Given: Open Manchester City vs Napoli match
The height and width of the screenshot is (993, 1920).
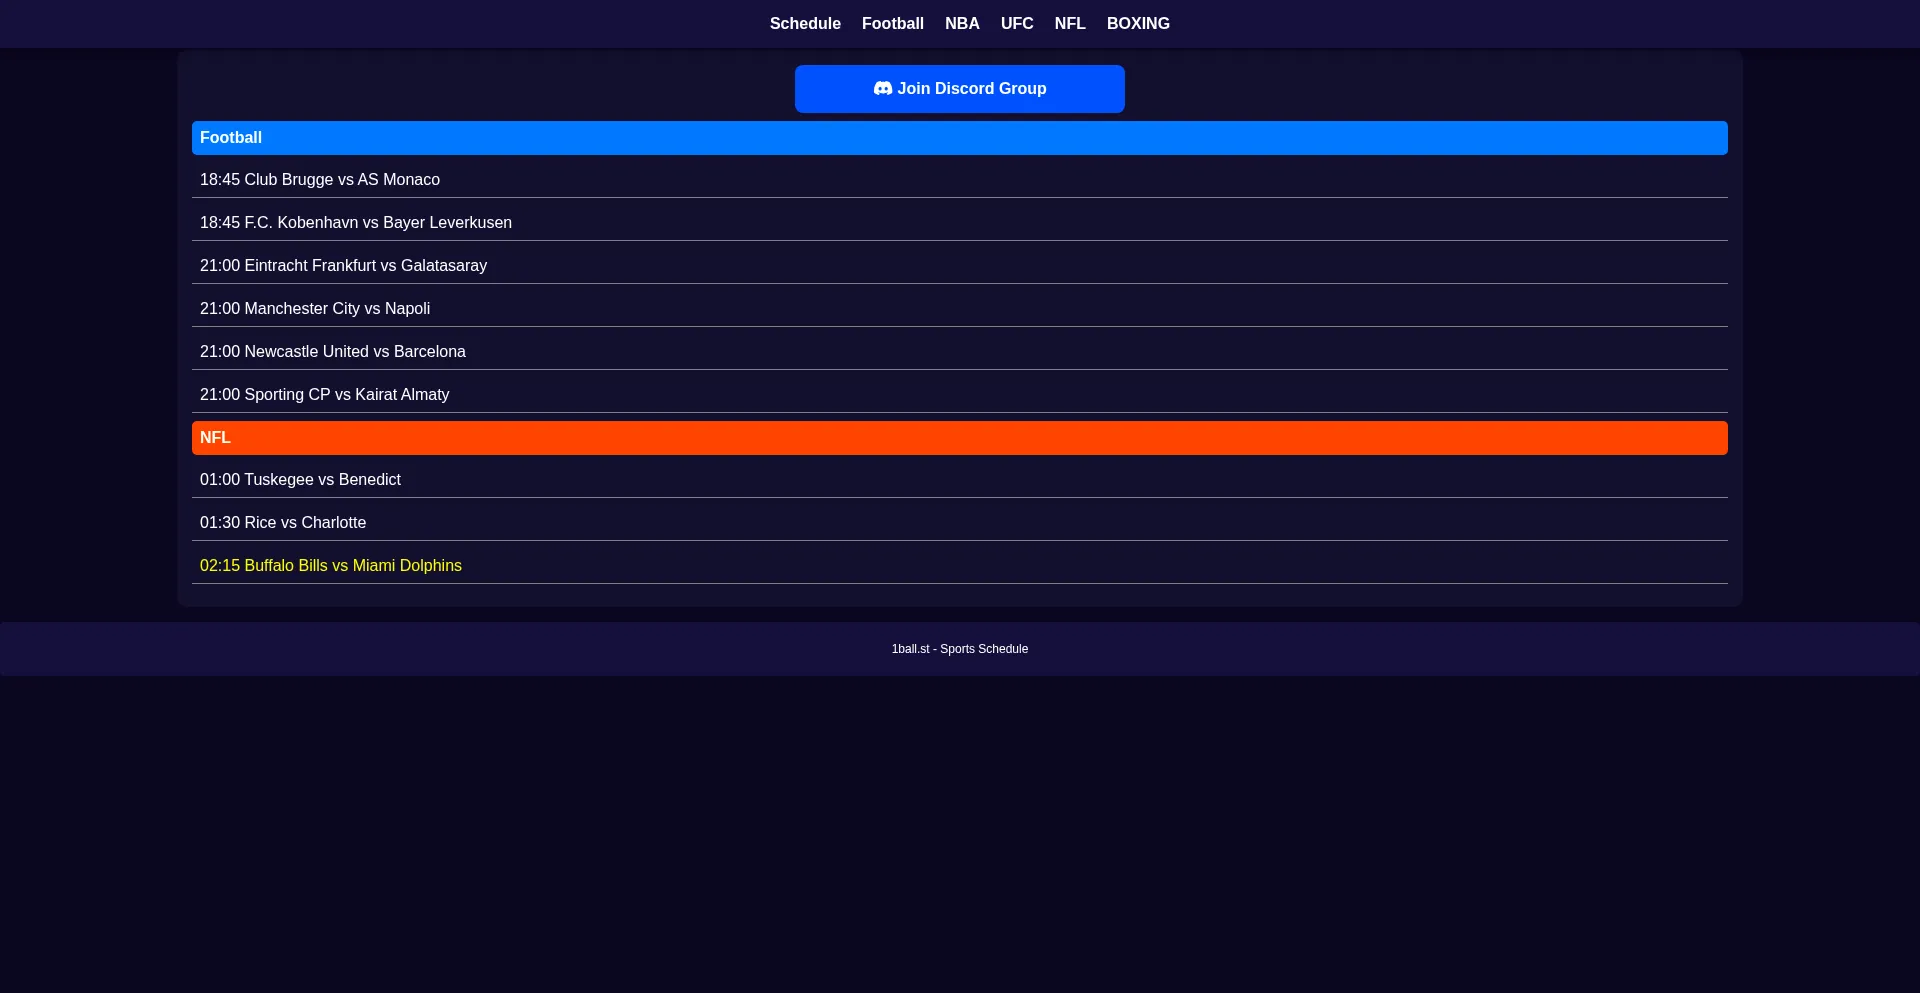Looking at the screenshot, I should pyautogui.click(x=960, y=309).
